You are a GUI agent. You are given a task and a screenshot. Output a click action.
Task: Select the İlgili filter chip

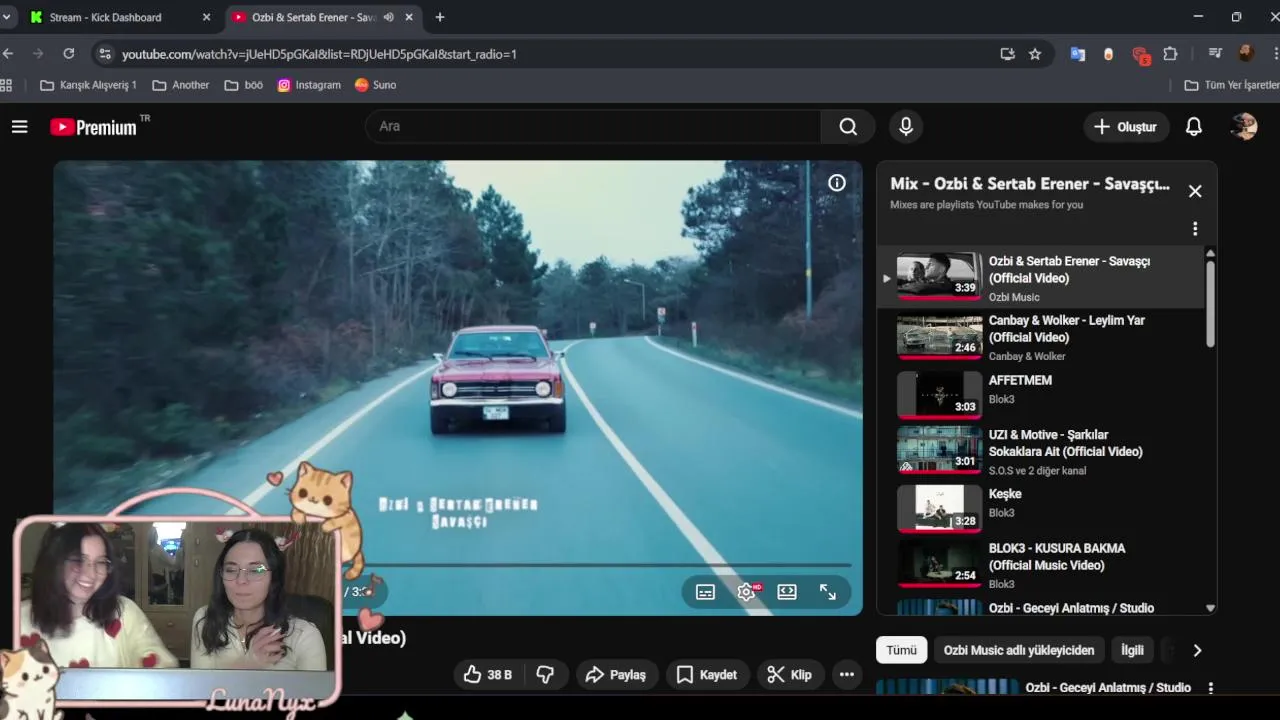(1132, 650)
